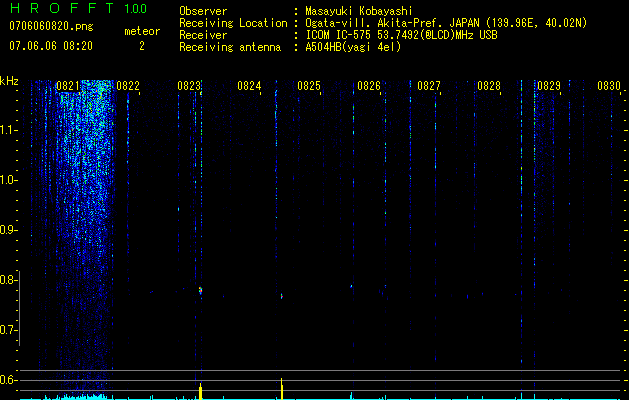Click the 0823 time marker
The image size is (629, 400).
(x=189, y=86)
